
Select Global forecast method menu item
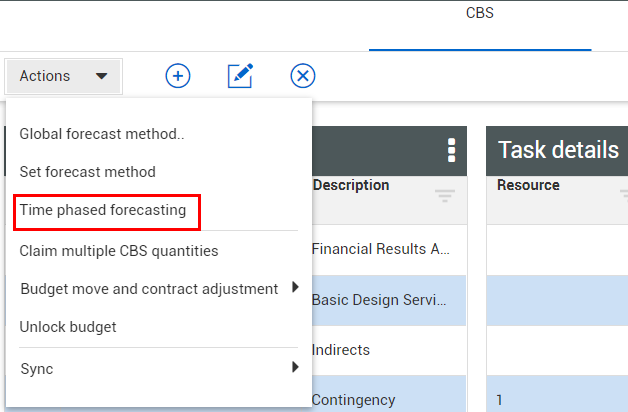pos(102,133)
